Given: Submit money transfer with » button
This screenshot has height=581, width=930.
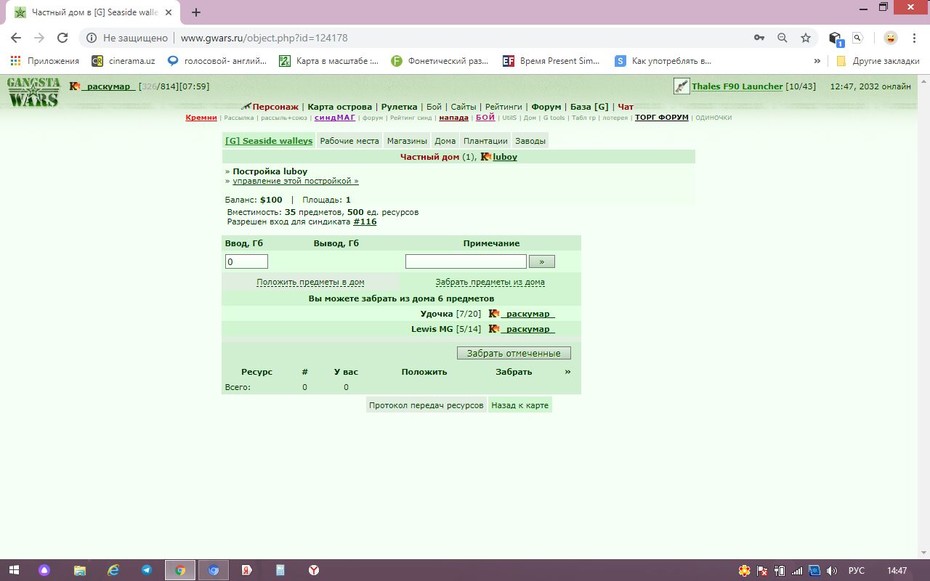Looking at the screenshot, I should 542,261.
